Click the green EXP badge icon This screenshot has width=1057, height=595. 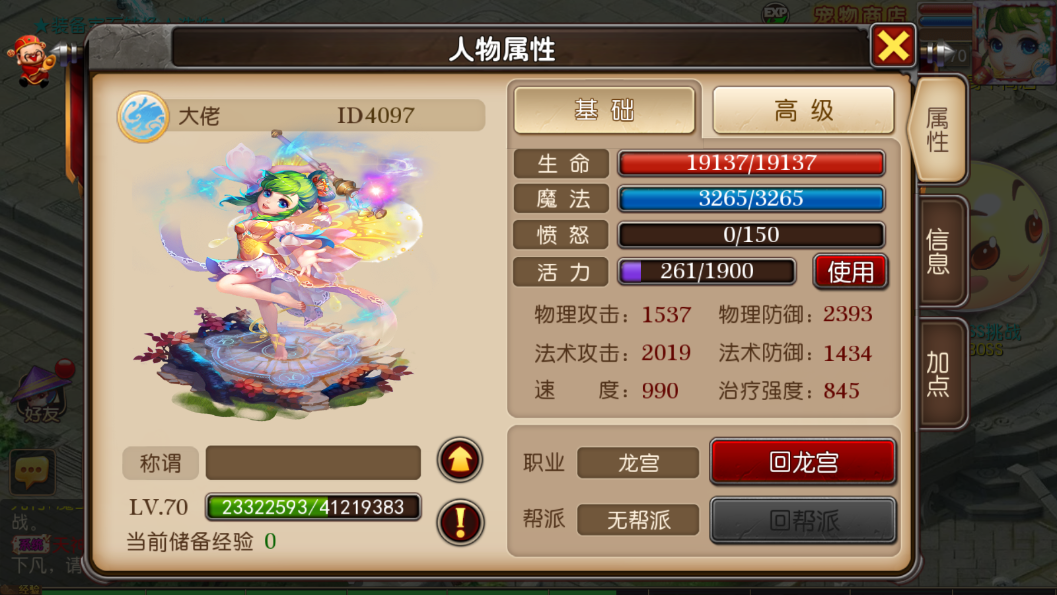click(775, 13)
